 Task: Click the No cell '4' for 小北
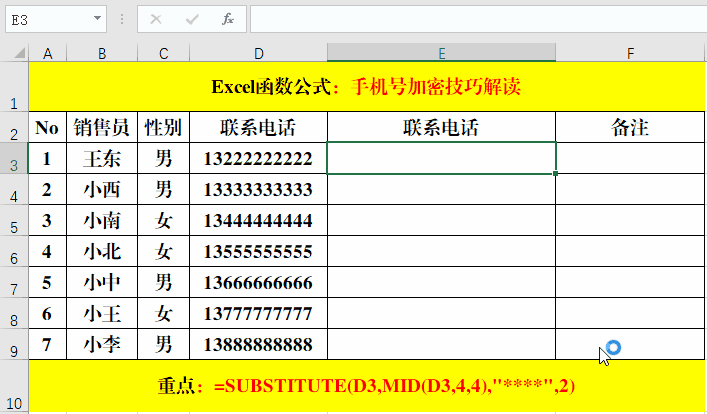[47, 251]
